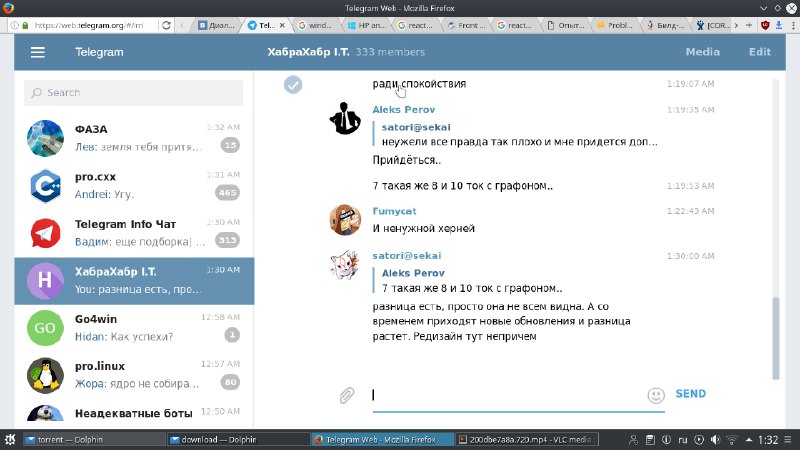Click the 1:32 taskbar clock
The width and height of the screenshot is (800, 450).
pos(768,439)
